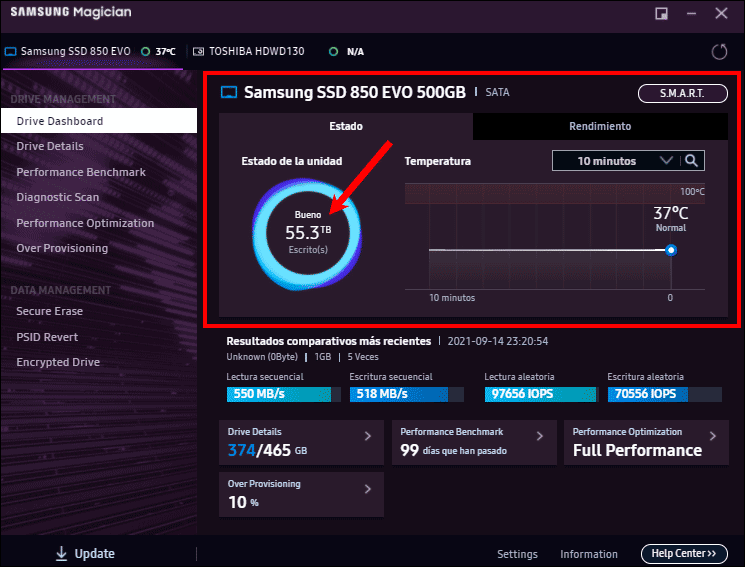The image size is (745, 567).
Task: Open Performance Optimization in sidebar
Action: pyautogui.click(x=85, y=223)
